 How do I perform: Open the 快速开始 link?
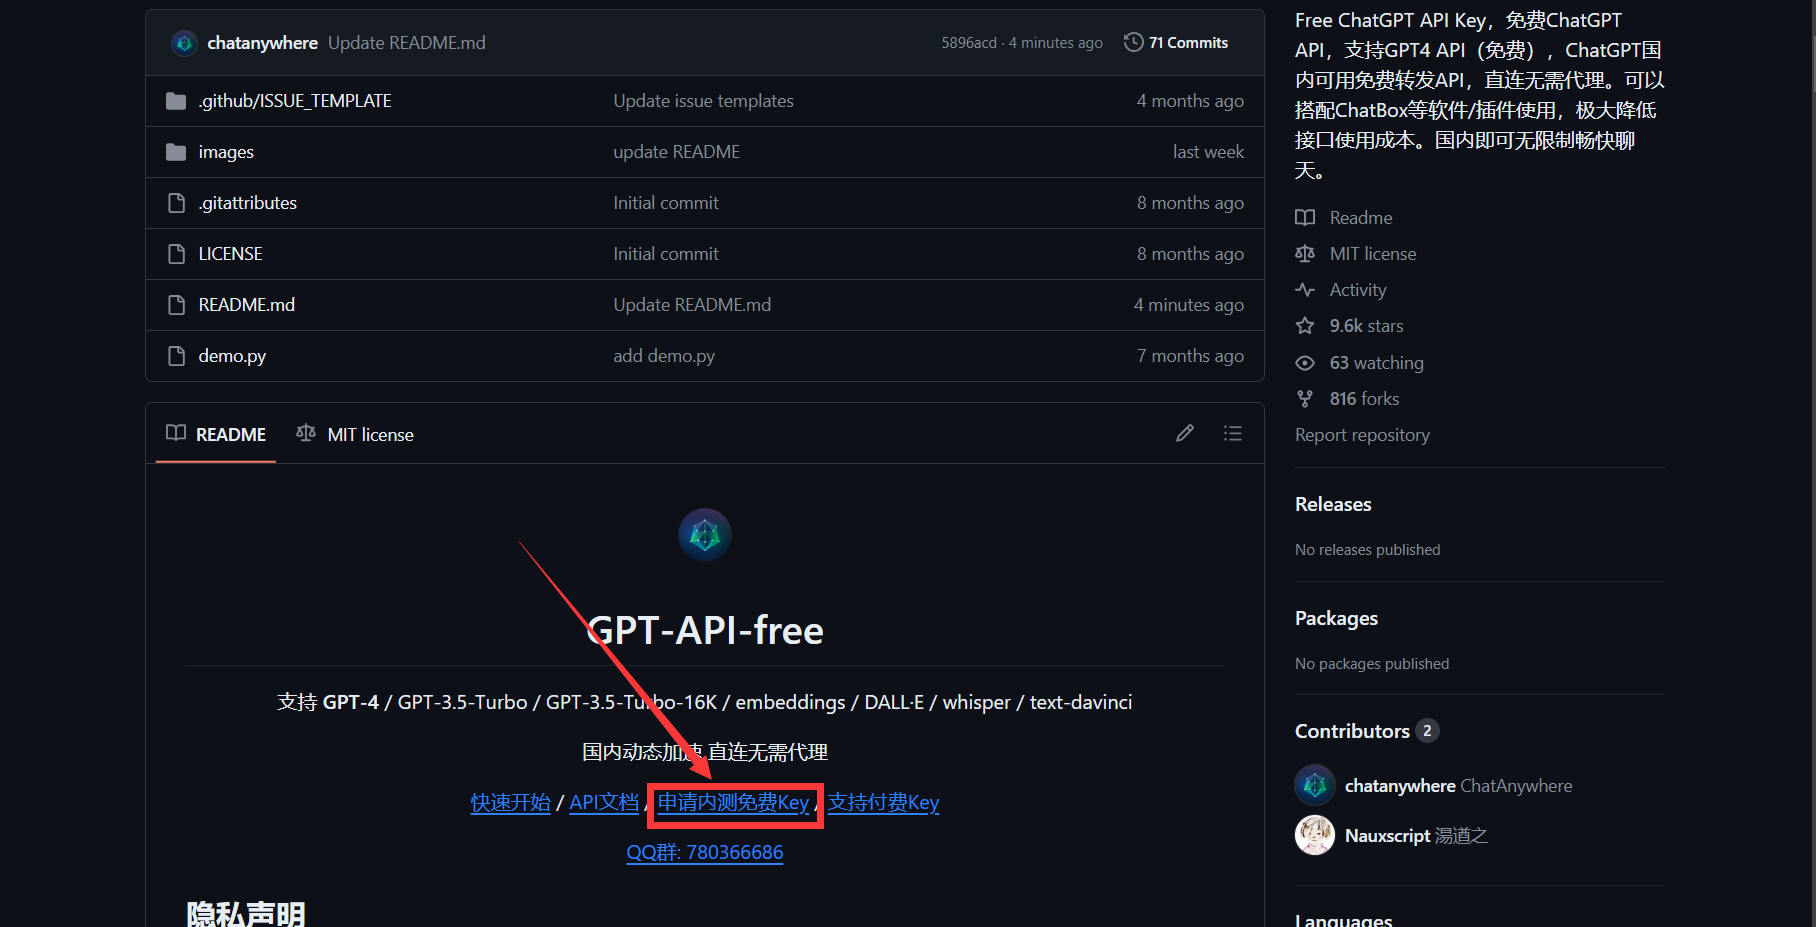(511, 803)
